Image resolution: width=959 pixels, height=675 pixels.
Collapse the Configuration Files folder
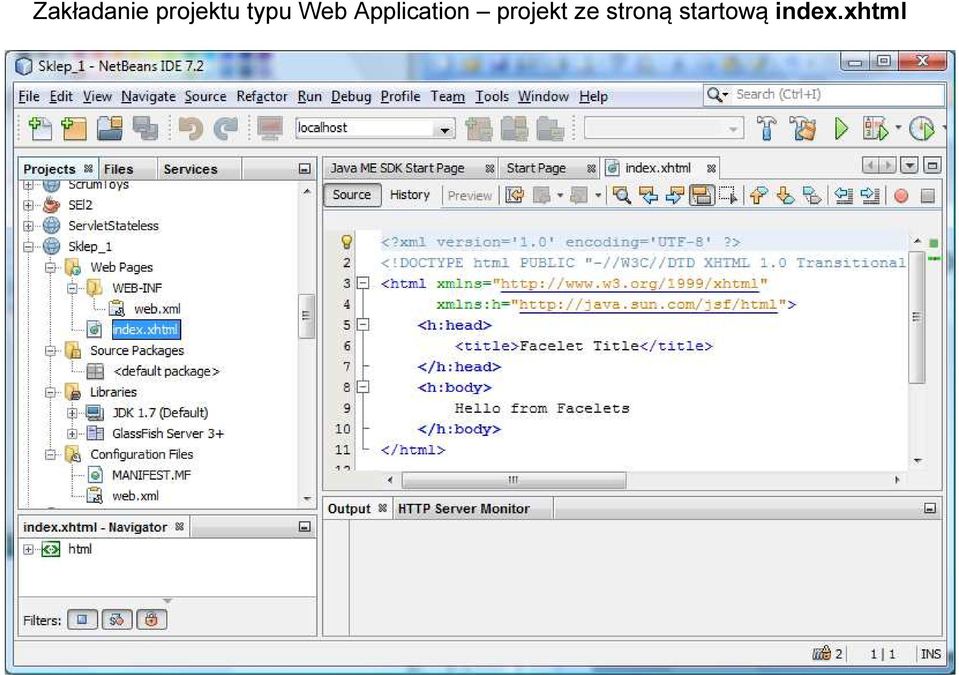pos(50,455)
